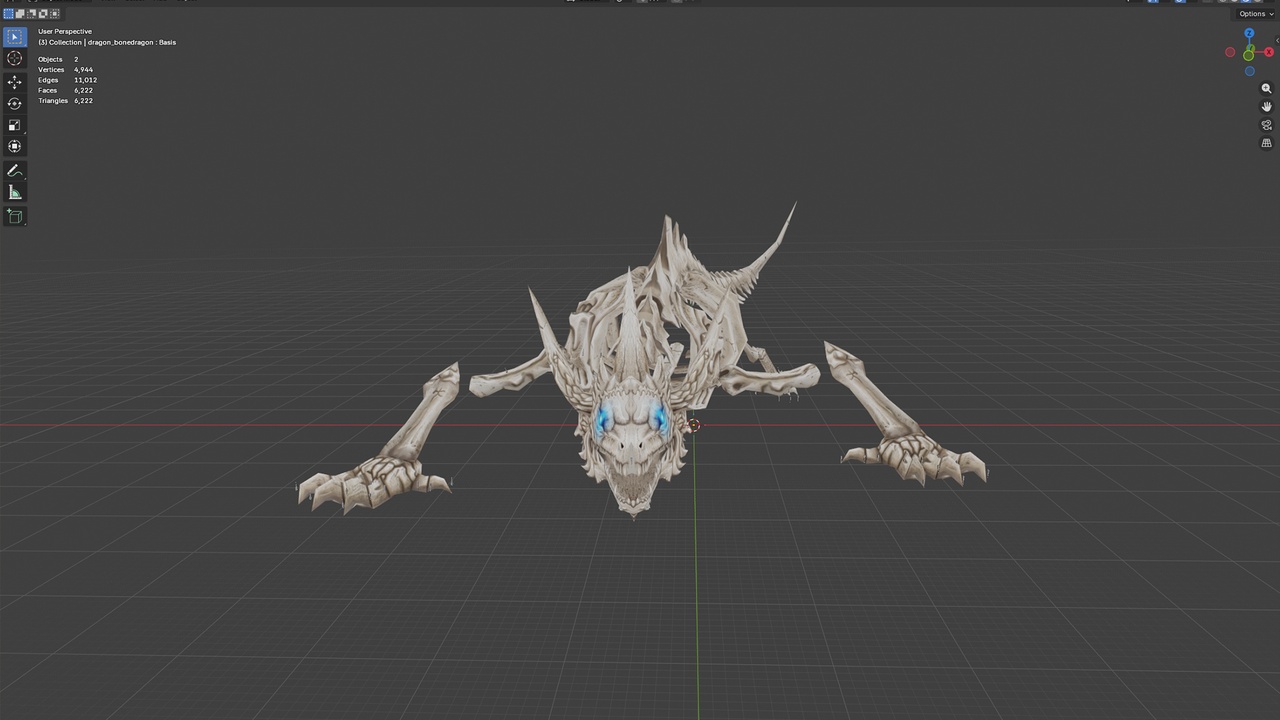
Task: Click "(3) Collection | dragon_bonedragon : Basis" text
Action: click(x=107, y=42)
